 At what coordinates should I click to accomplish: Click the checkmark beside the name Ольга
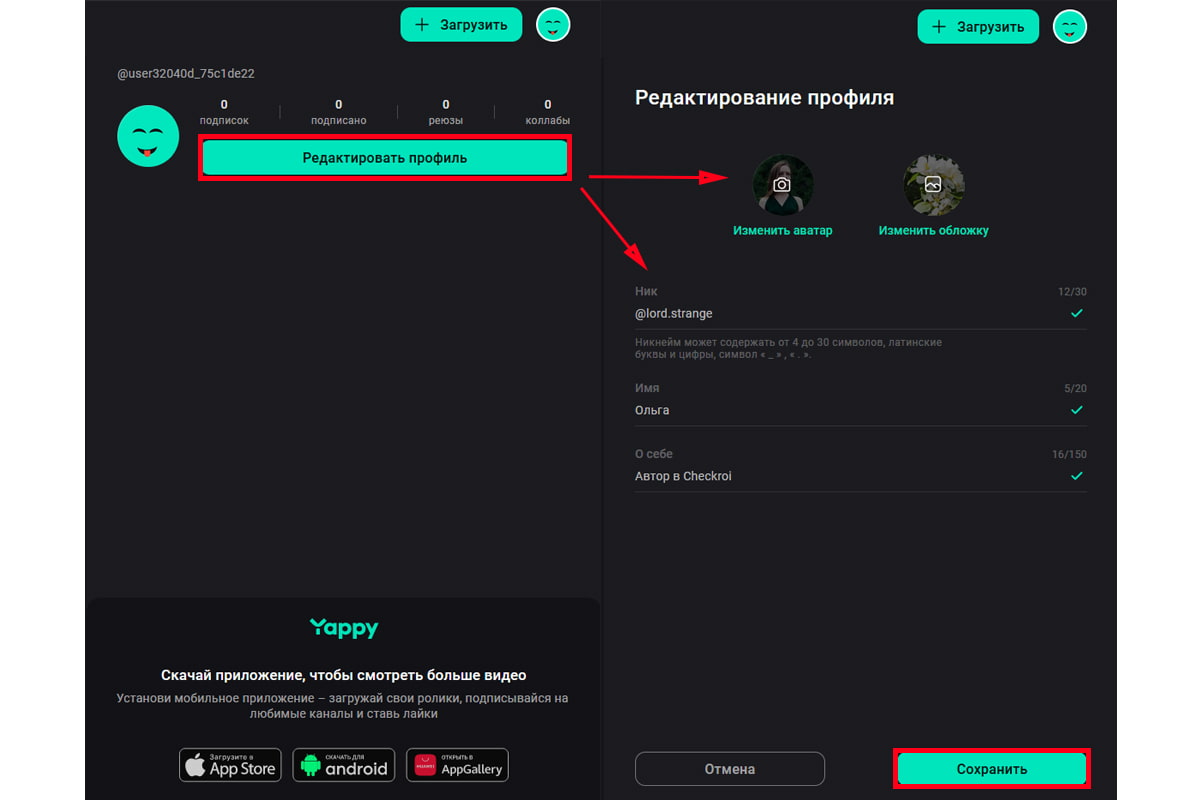pyautogui.click(x=1076, y=410)
